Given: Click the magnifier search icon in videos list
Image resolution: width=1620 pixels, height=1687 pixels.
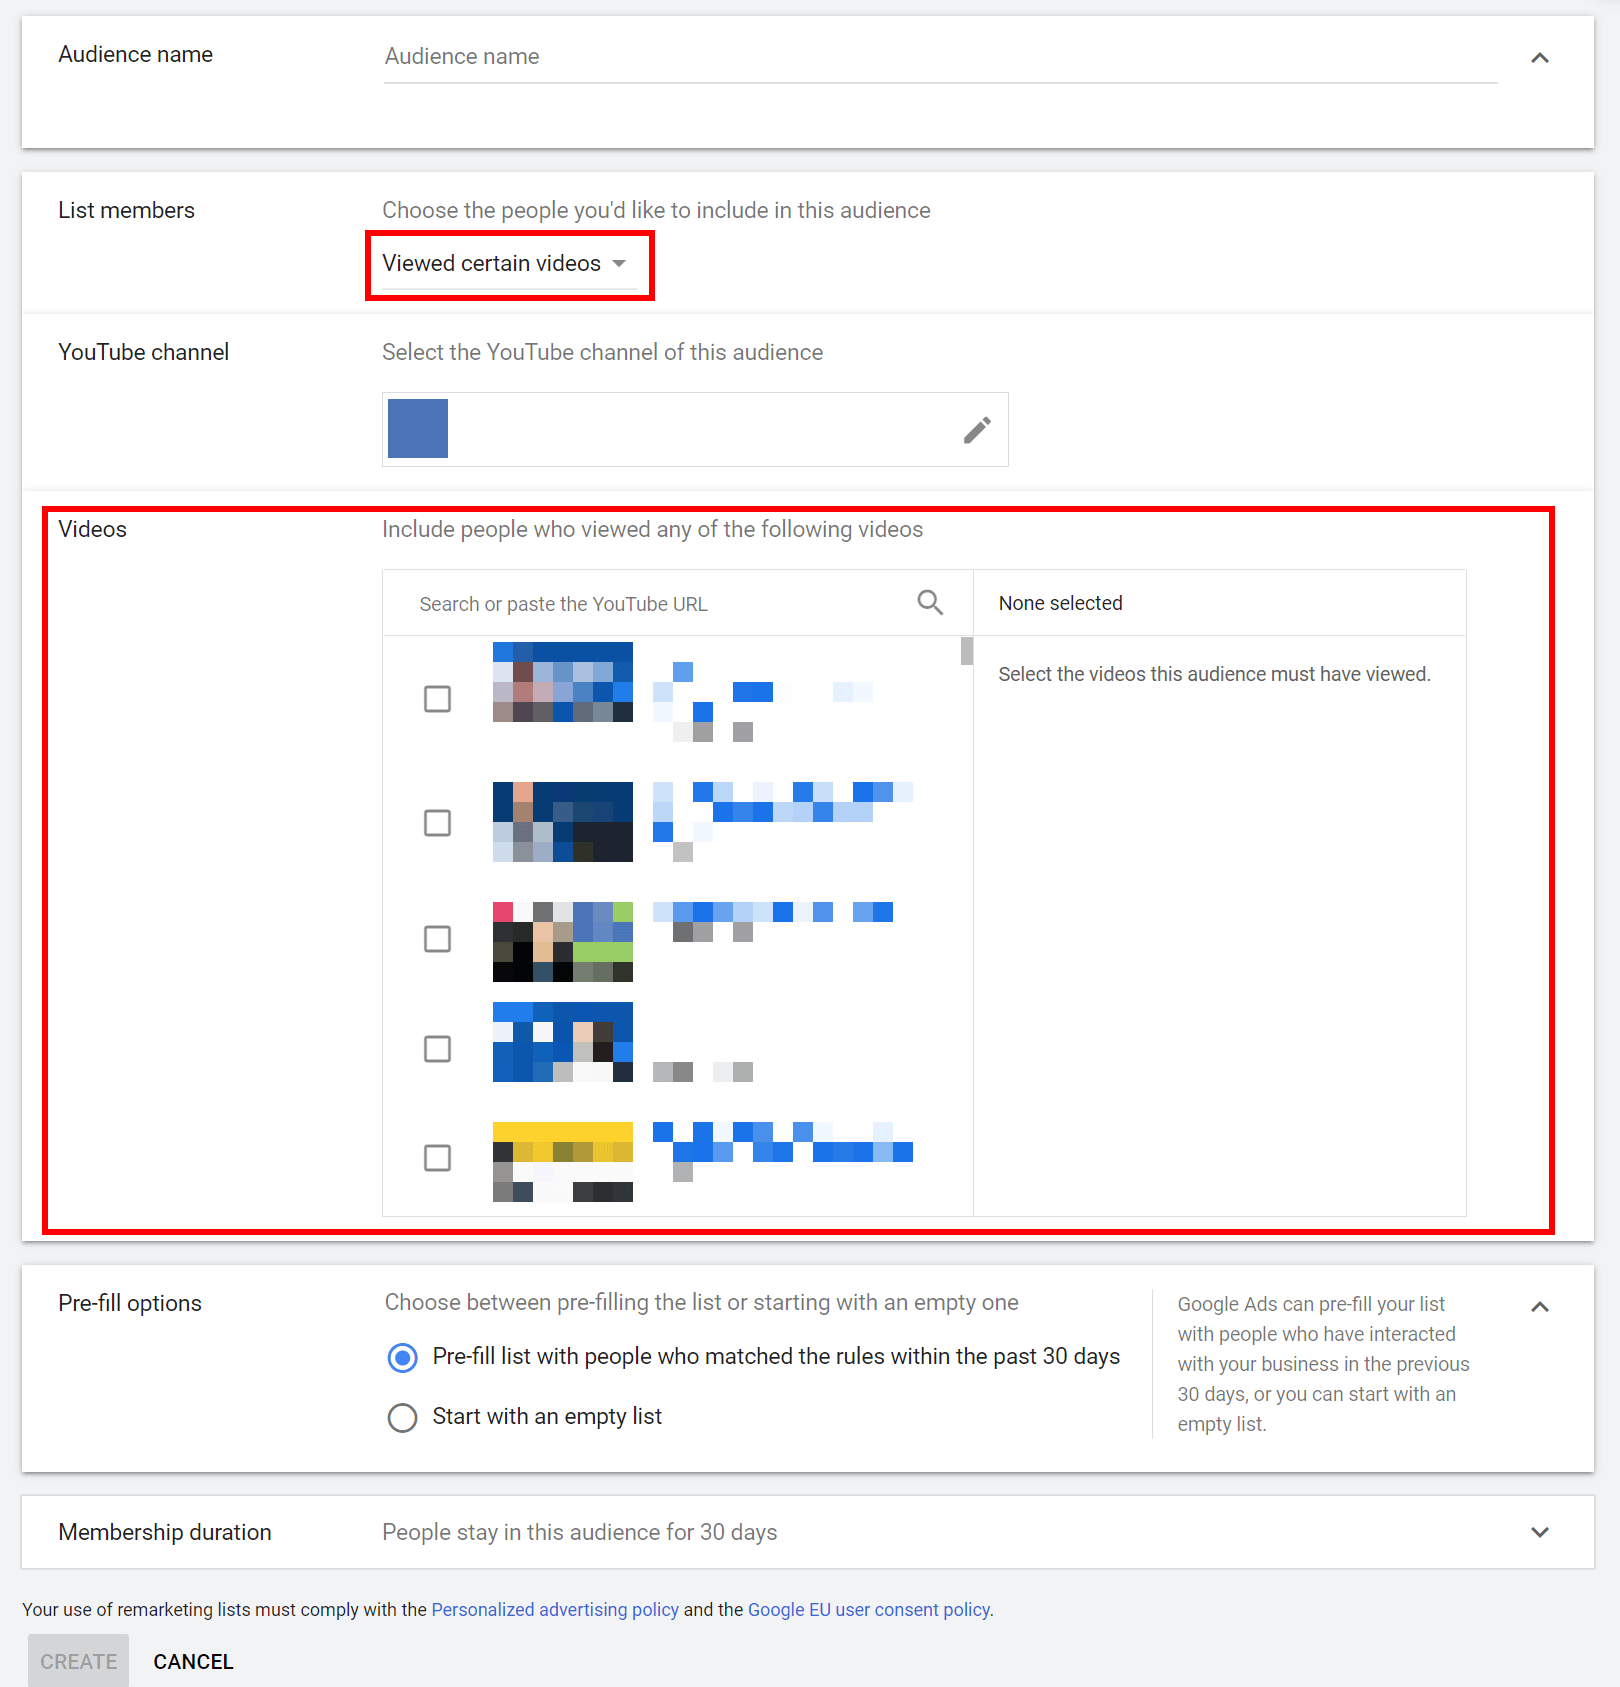Looking at the screenshot, I should click(x=930, y=602).
